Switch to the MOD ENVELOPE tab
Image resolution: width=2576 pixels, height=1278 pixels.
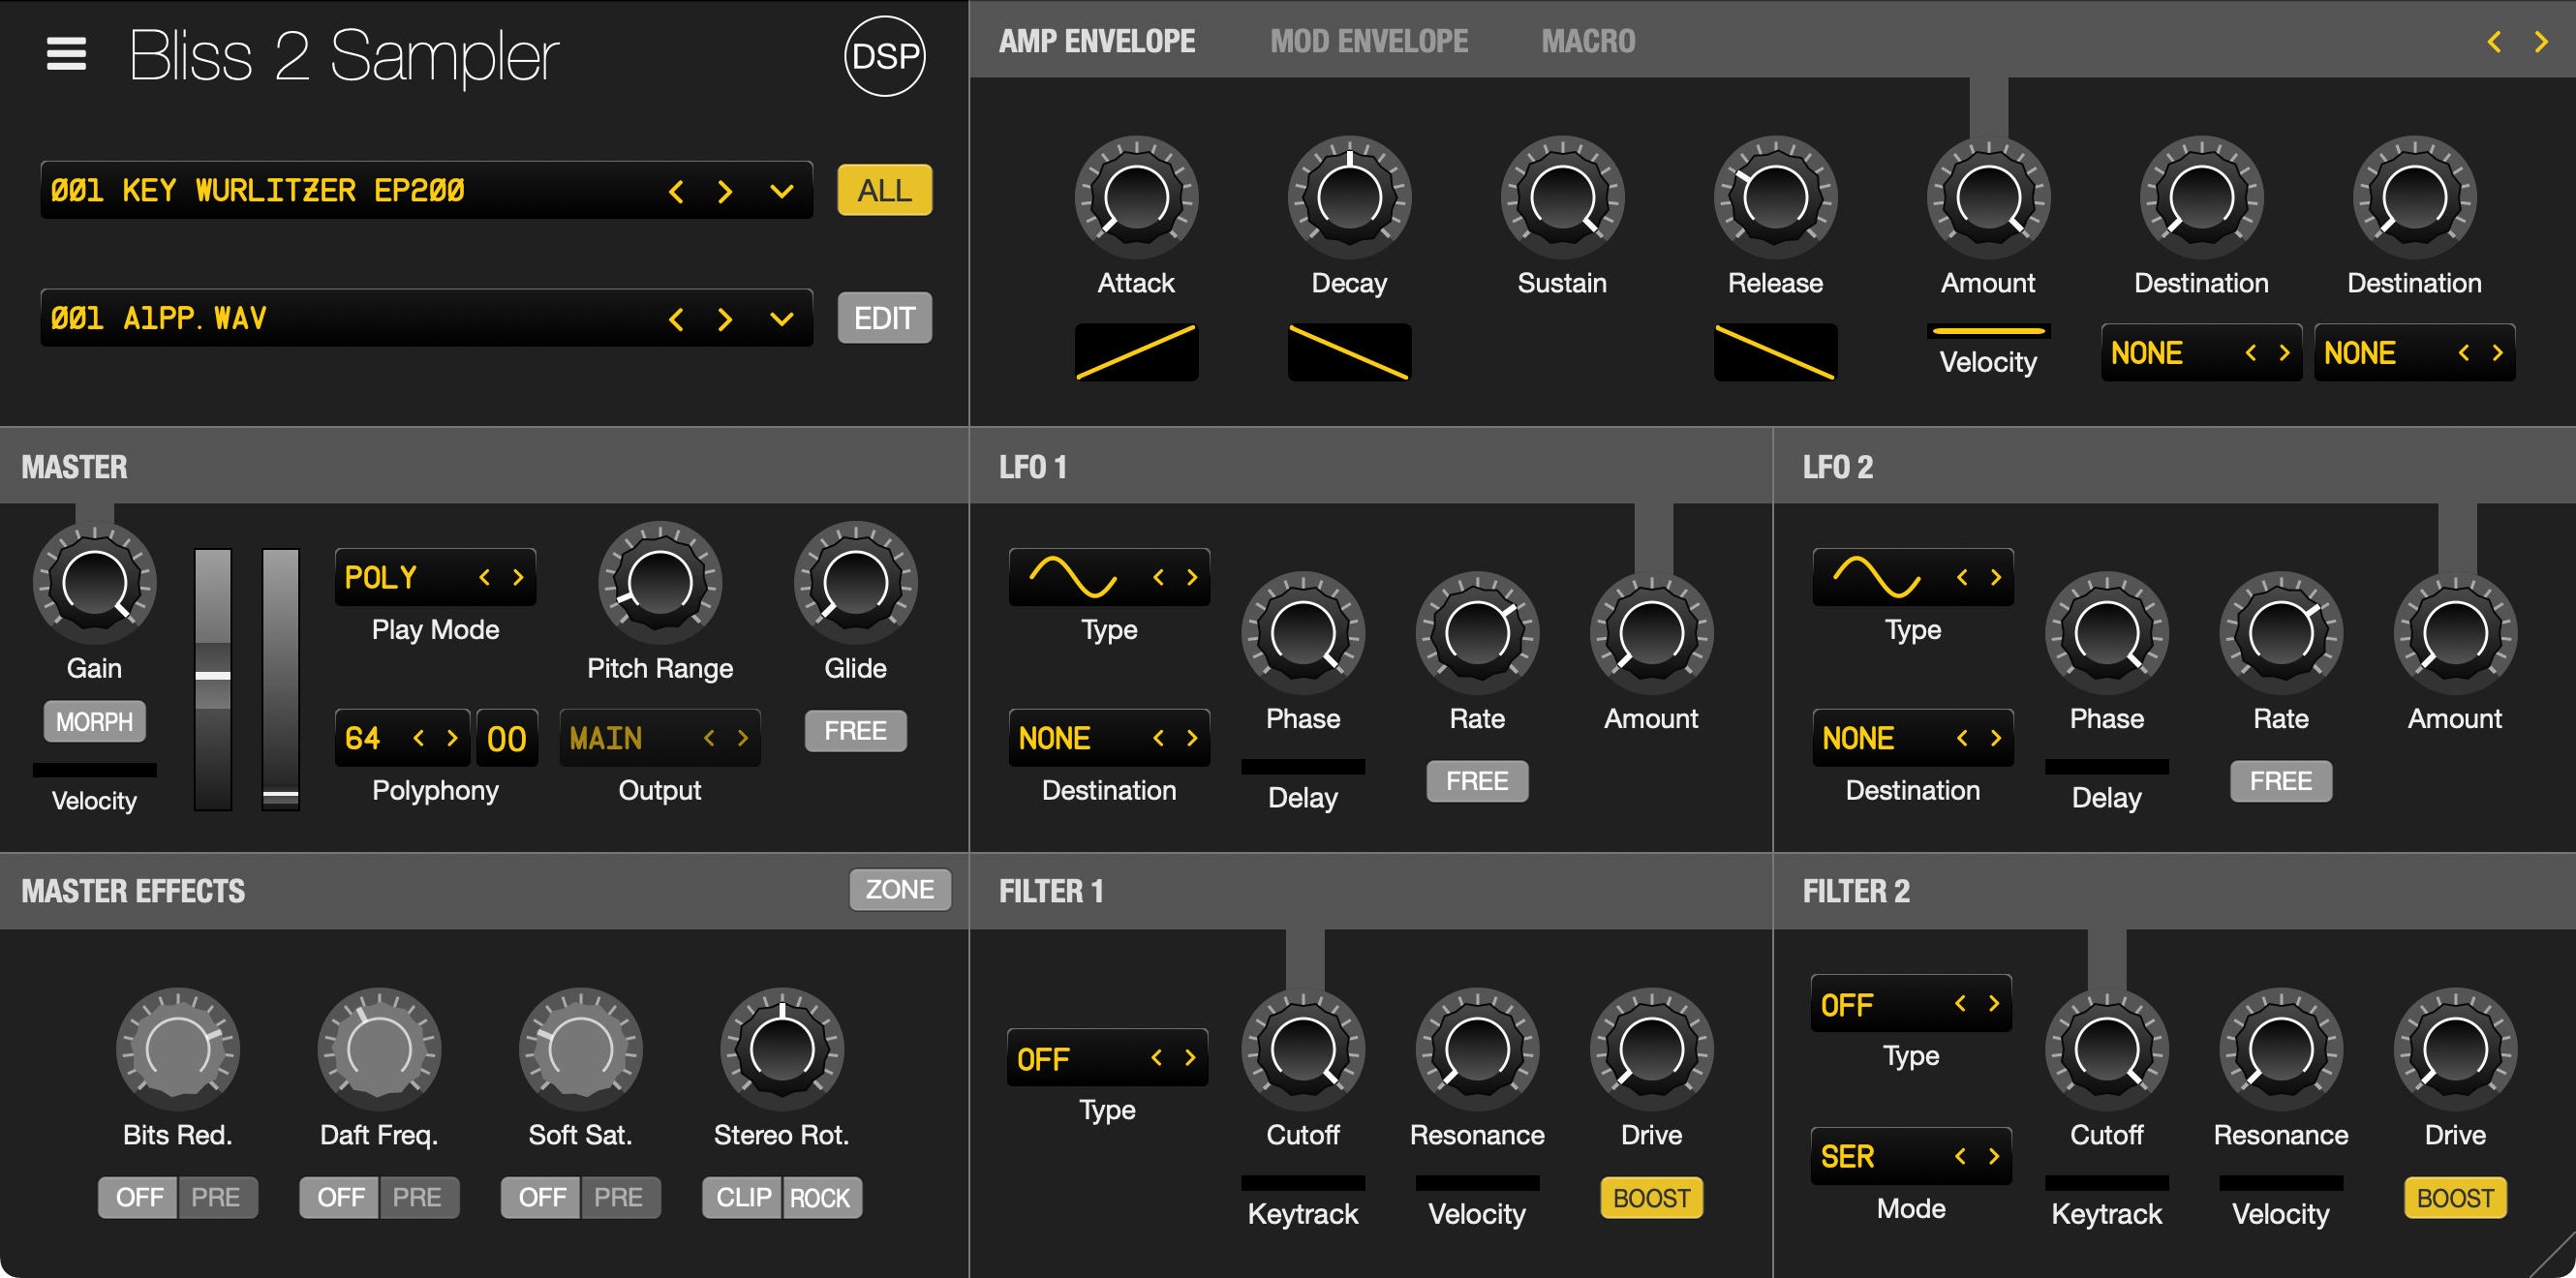click(x=1369, y=40)
